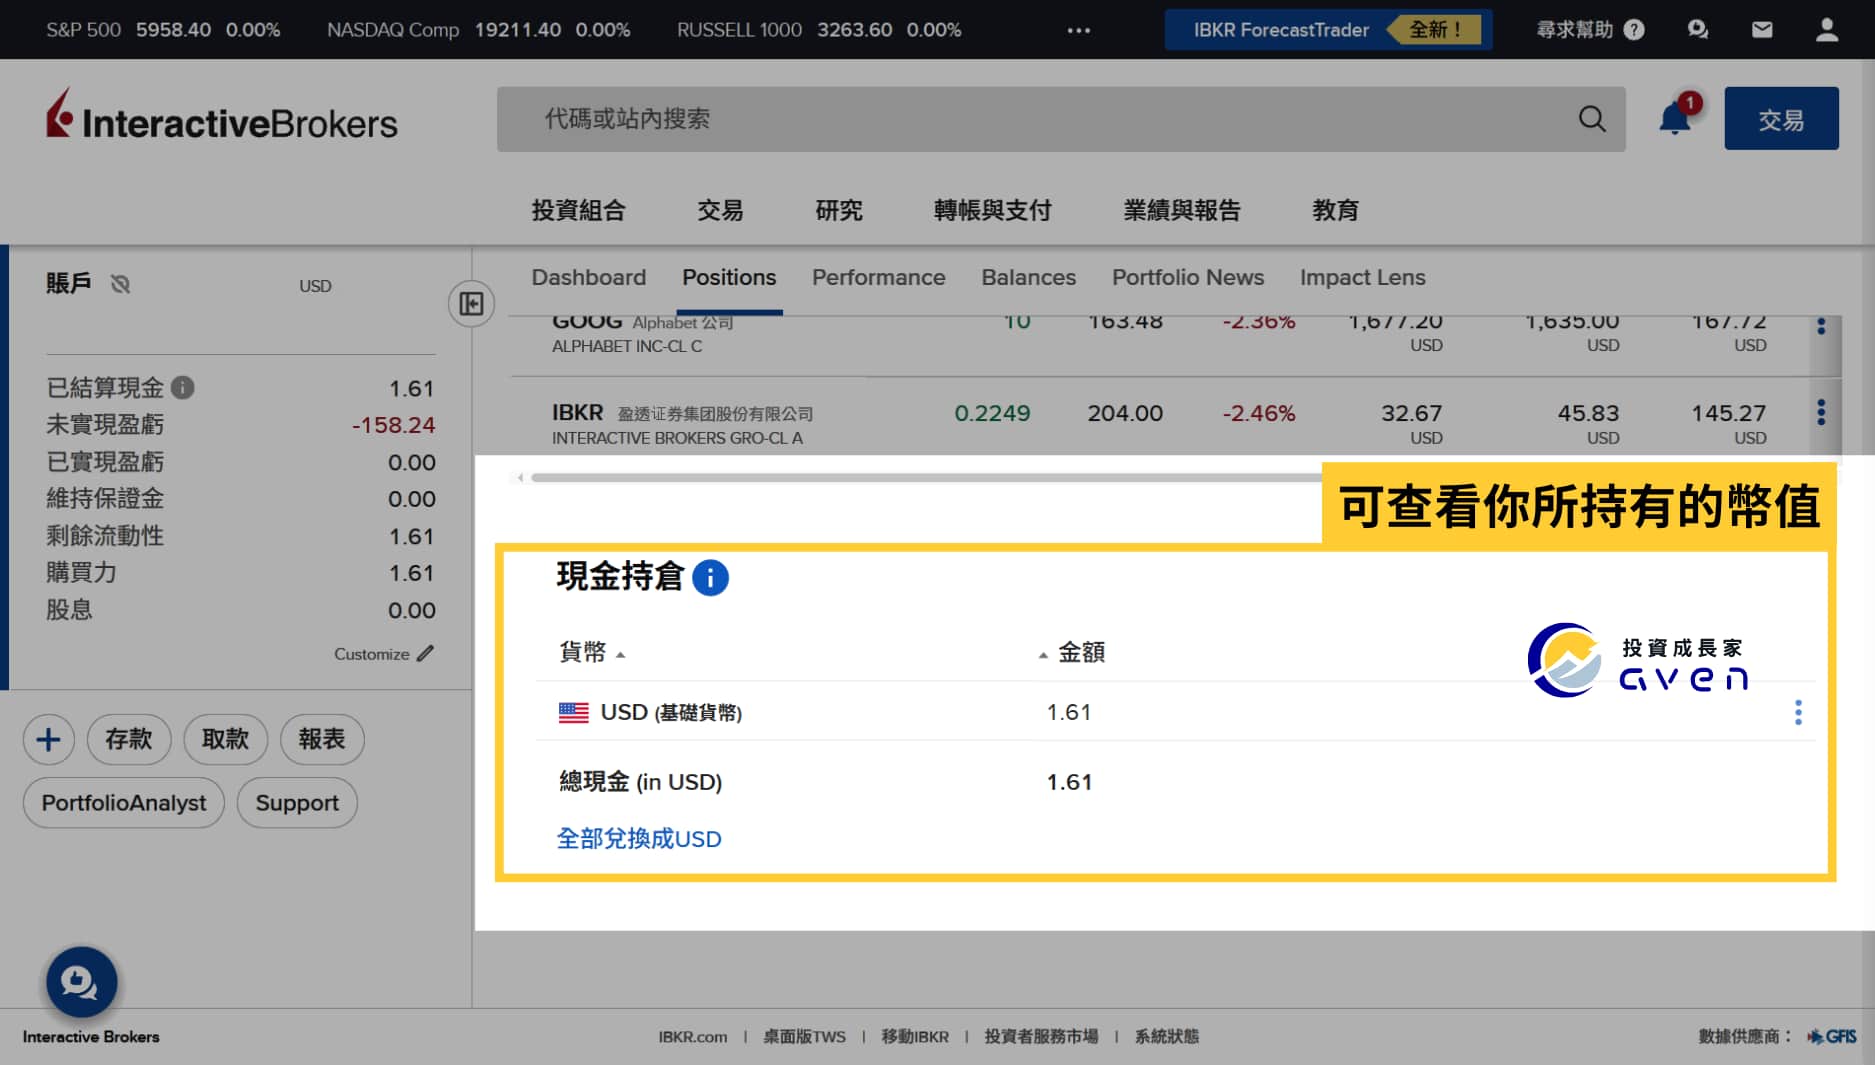Click the GOOG ticker symbol
Screen dimensions: 1875x1065
[586, 323]
